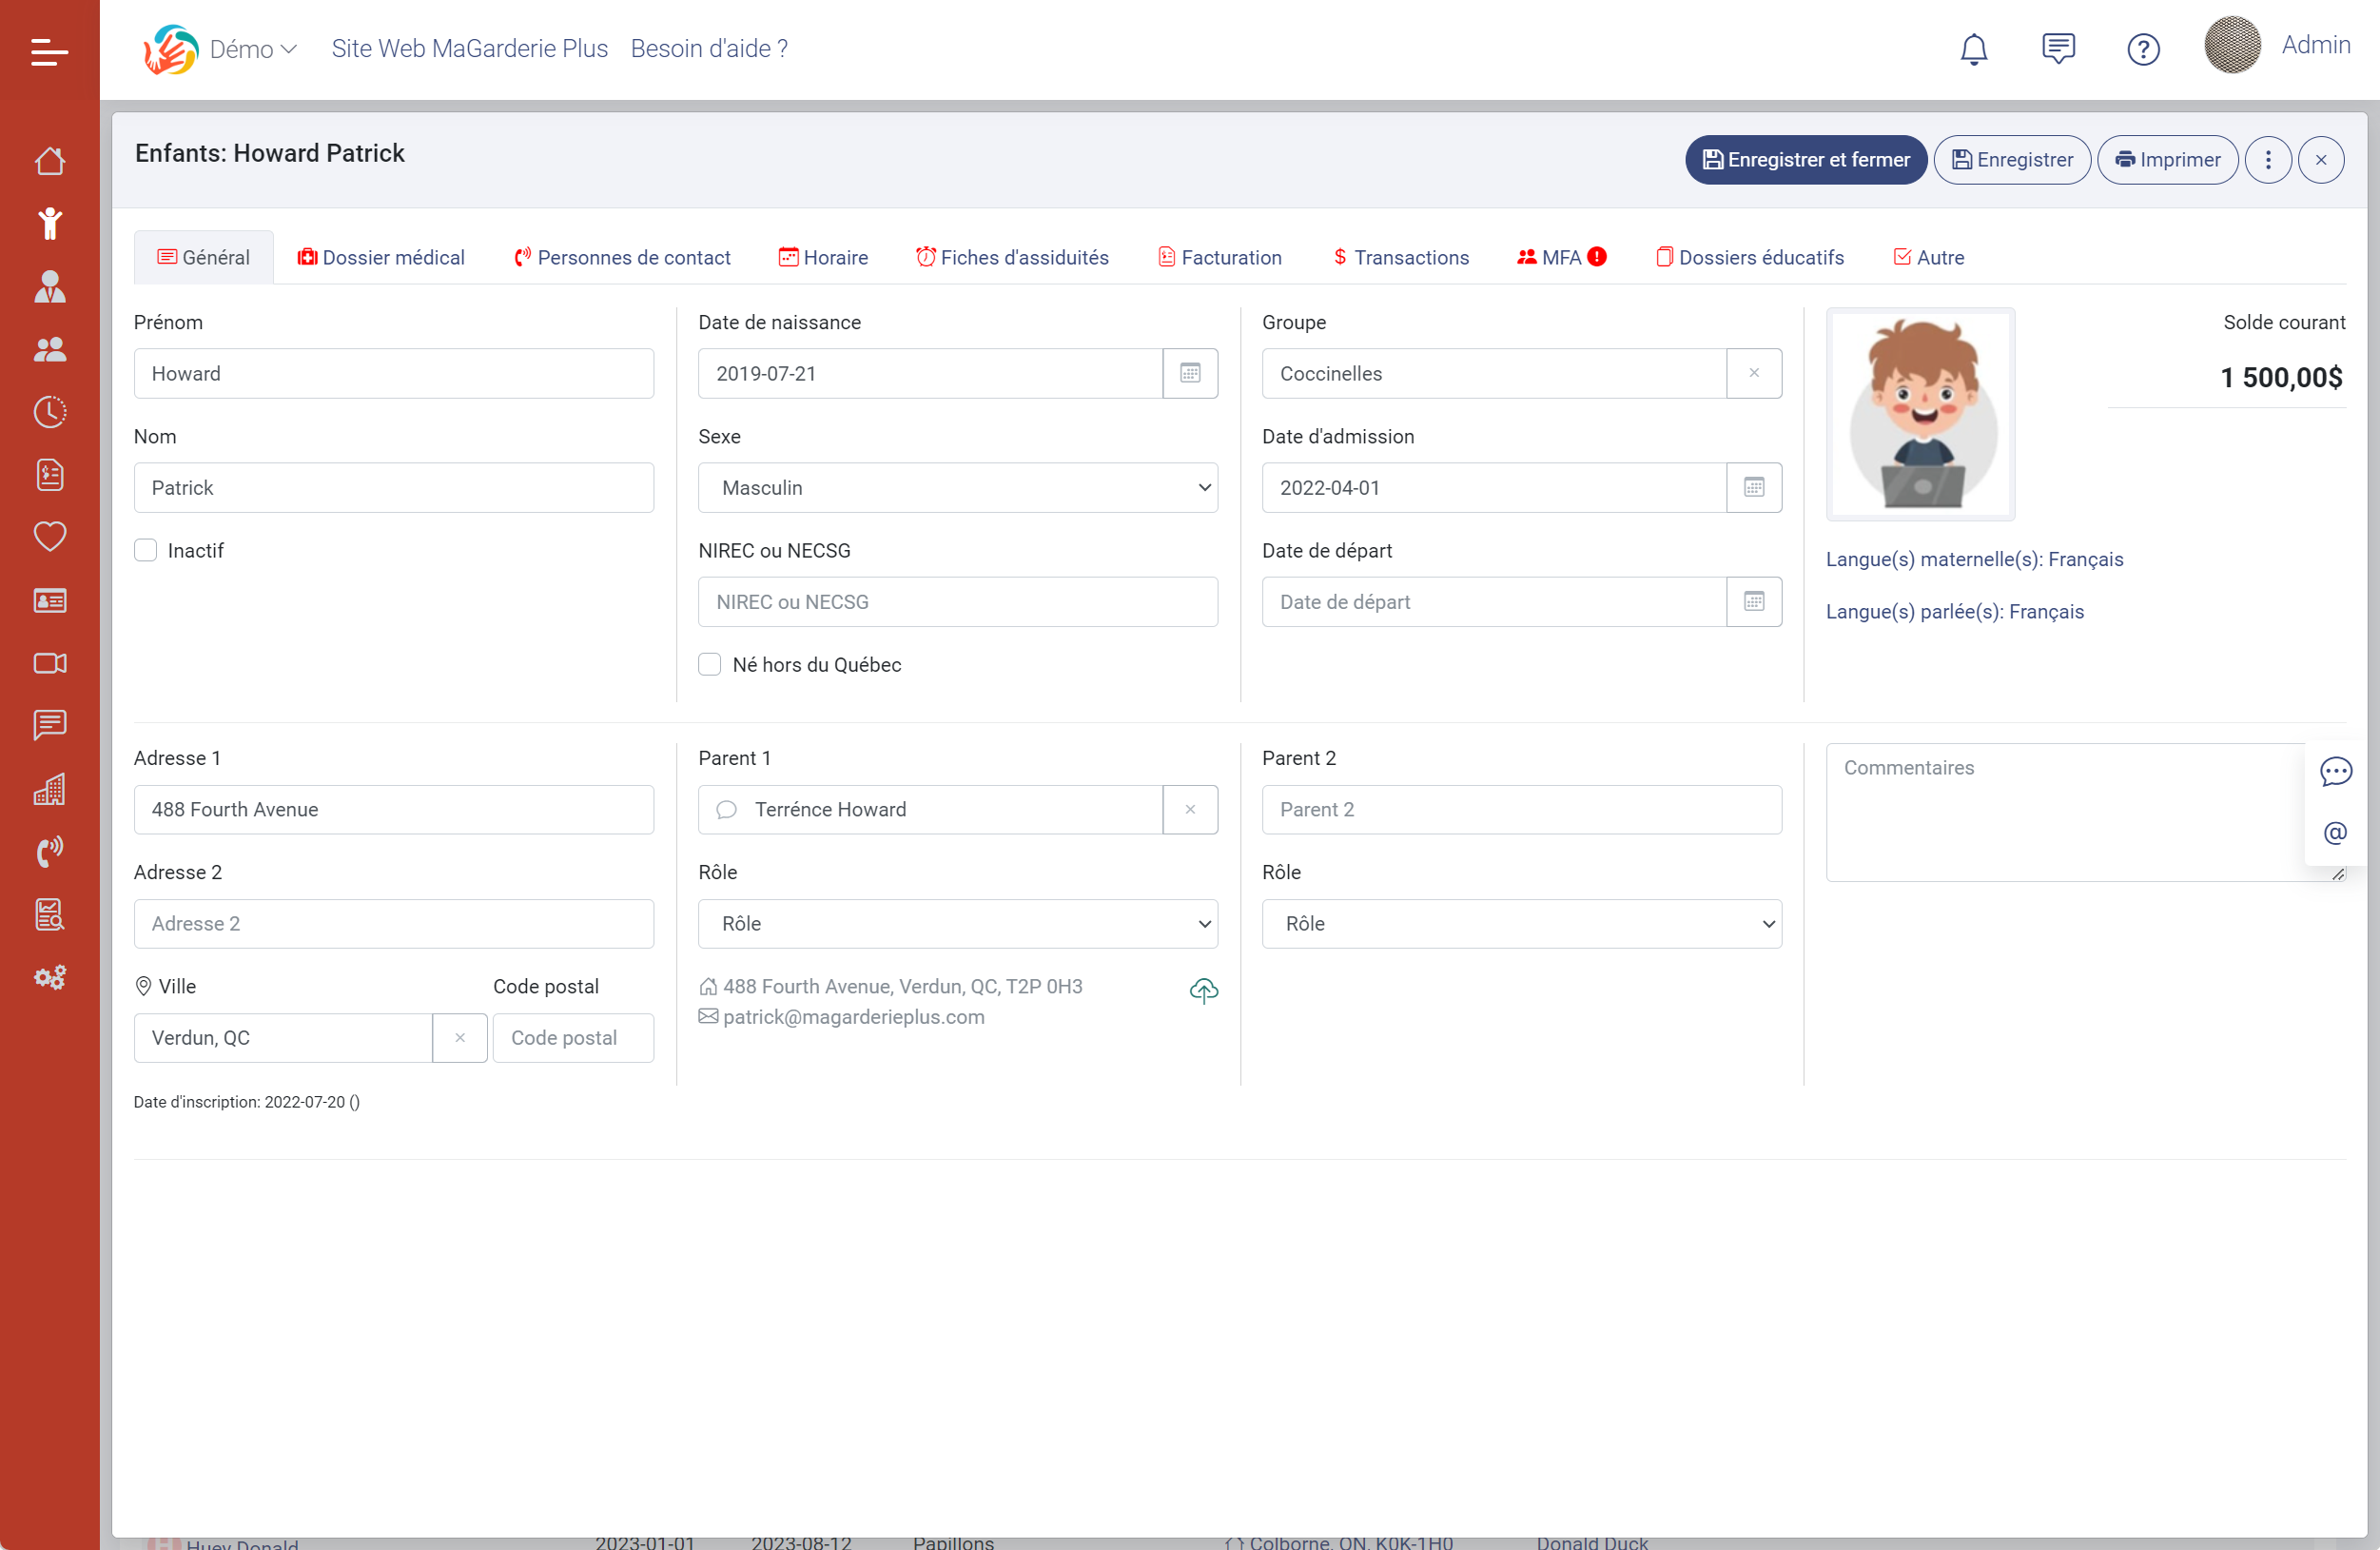Image resolution: width=2380 pixels, height=1550 pixels.
Task: Click the child's avatar photo
Action: (x=1920, y=413)
